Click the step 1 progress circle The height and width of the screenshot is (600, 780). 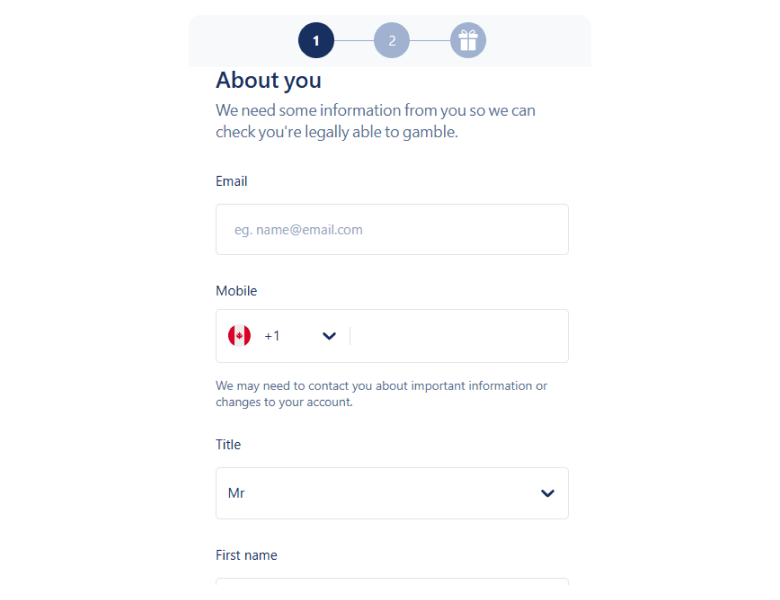point(316,41)
